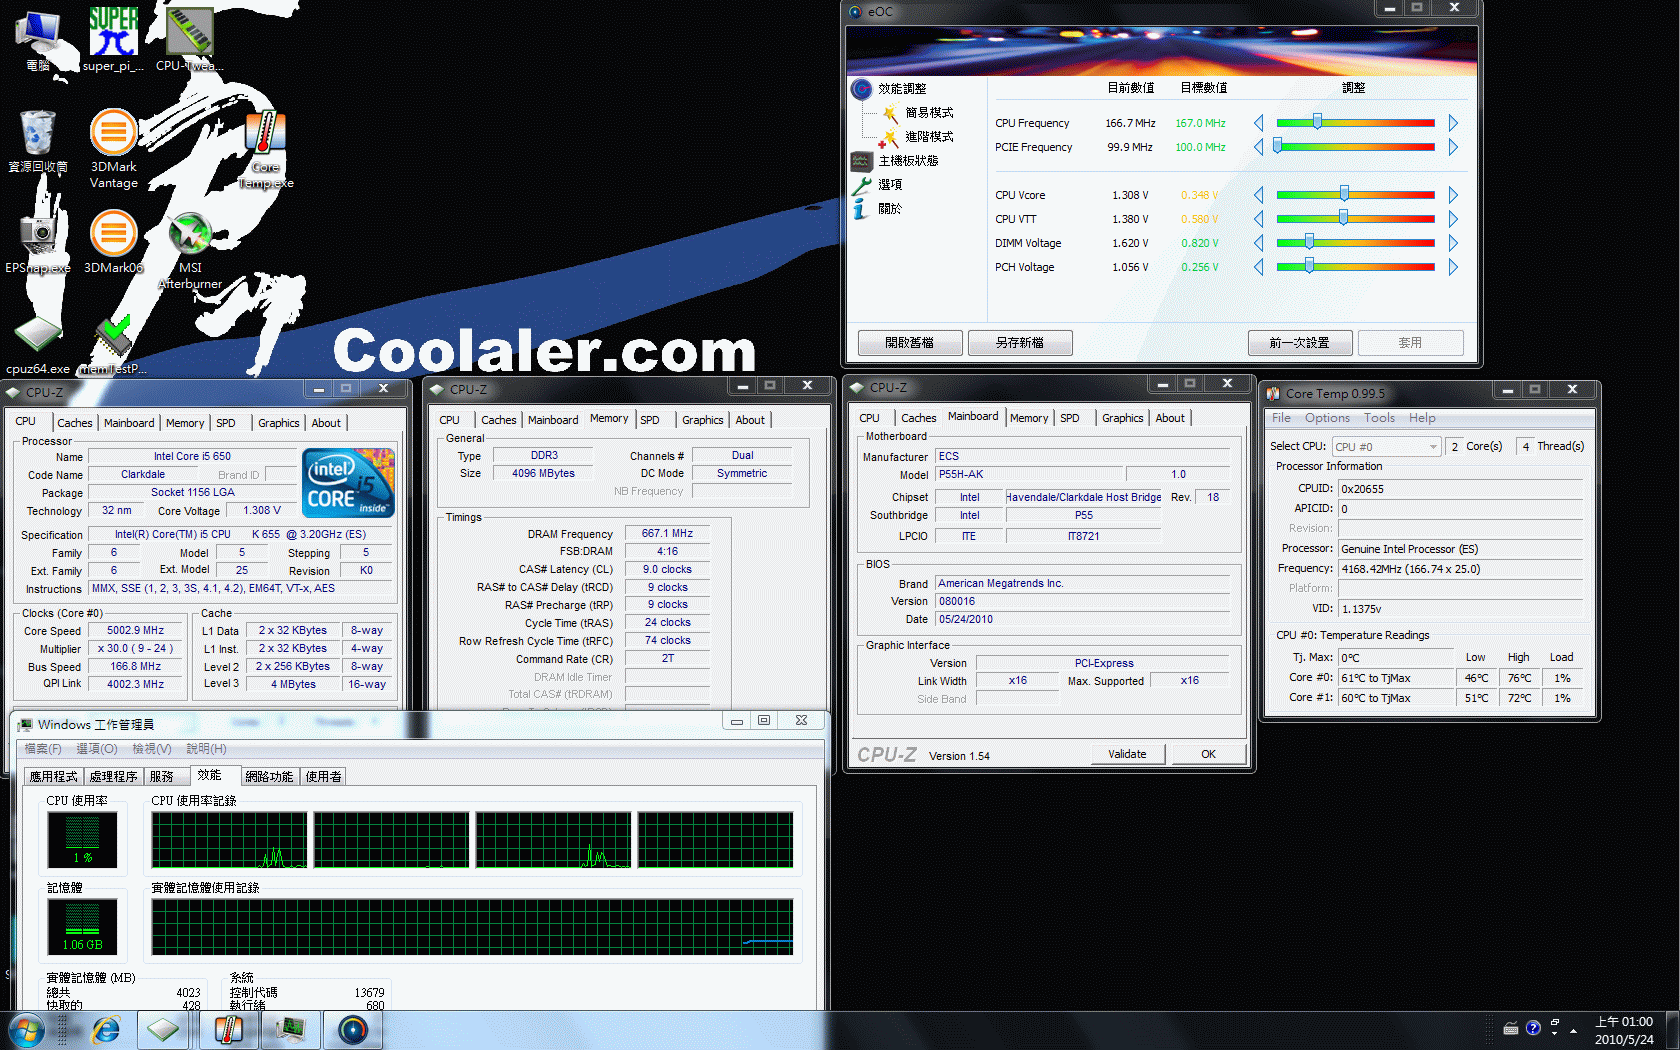Screen dimensions: 1680x1050
Task: Click the 另存新檔 button in eOC
Action: (1019, 343)
